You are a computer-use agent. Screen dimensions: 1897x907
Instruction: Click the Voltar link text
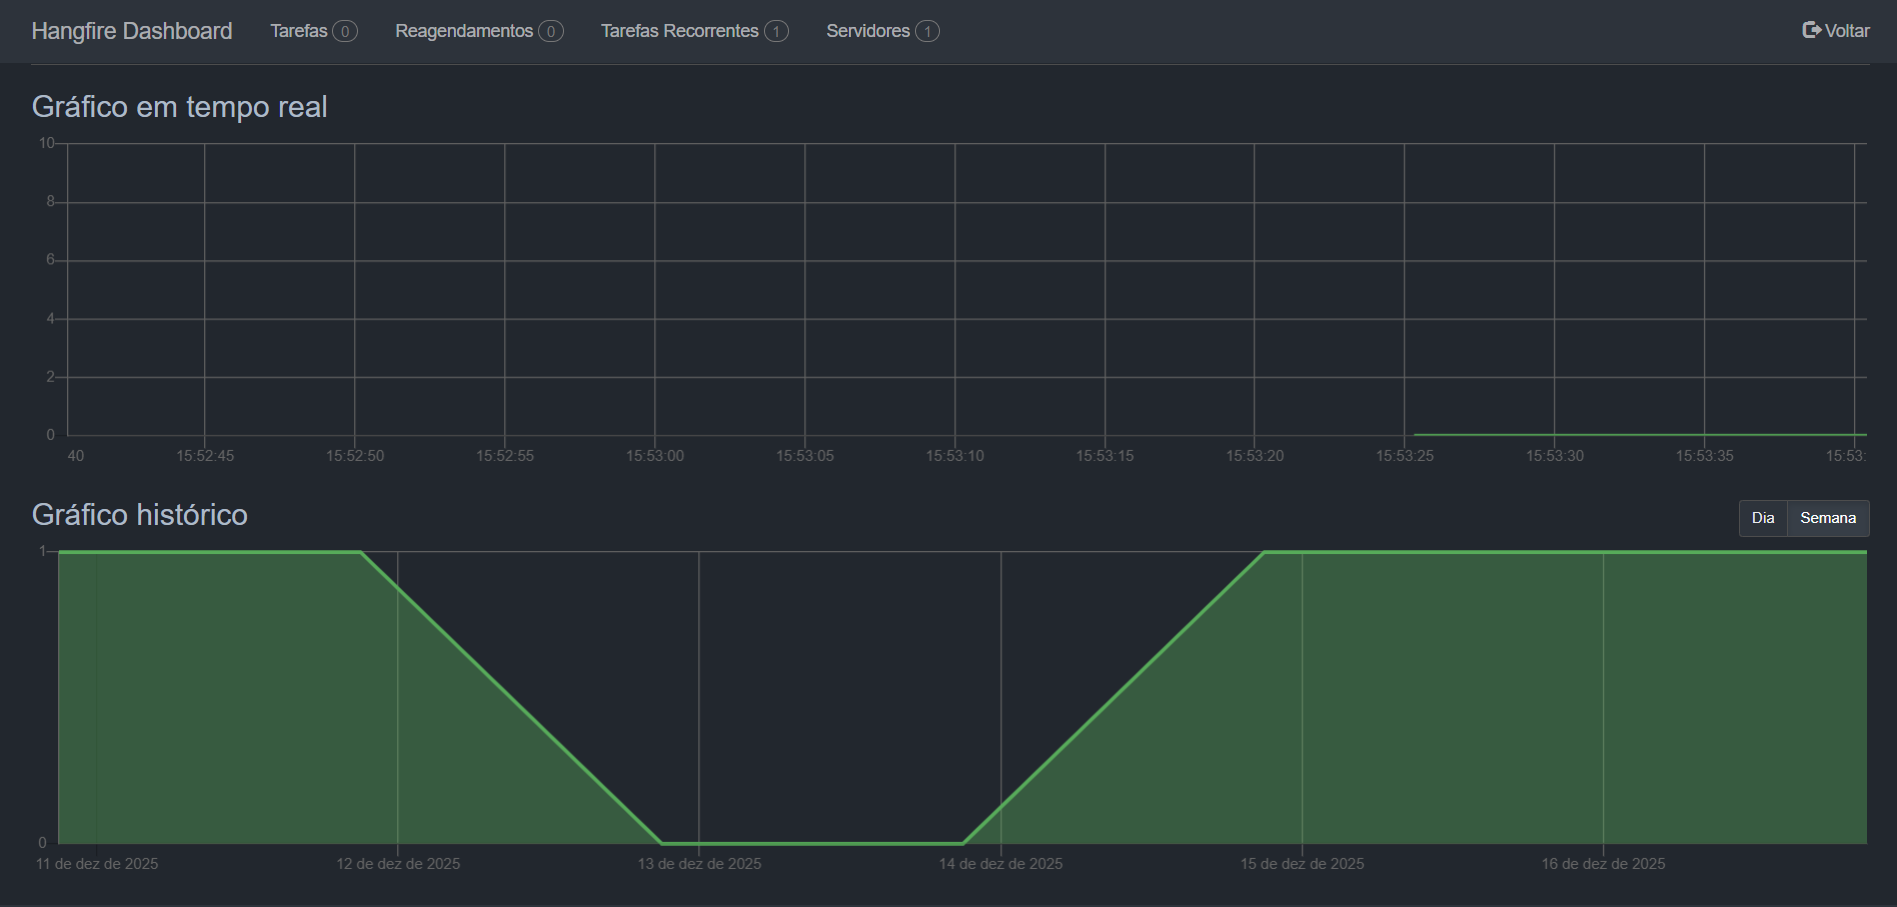tap(1847, 31)
